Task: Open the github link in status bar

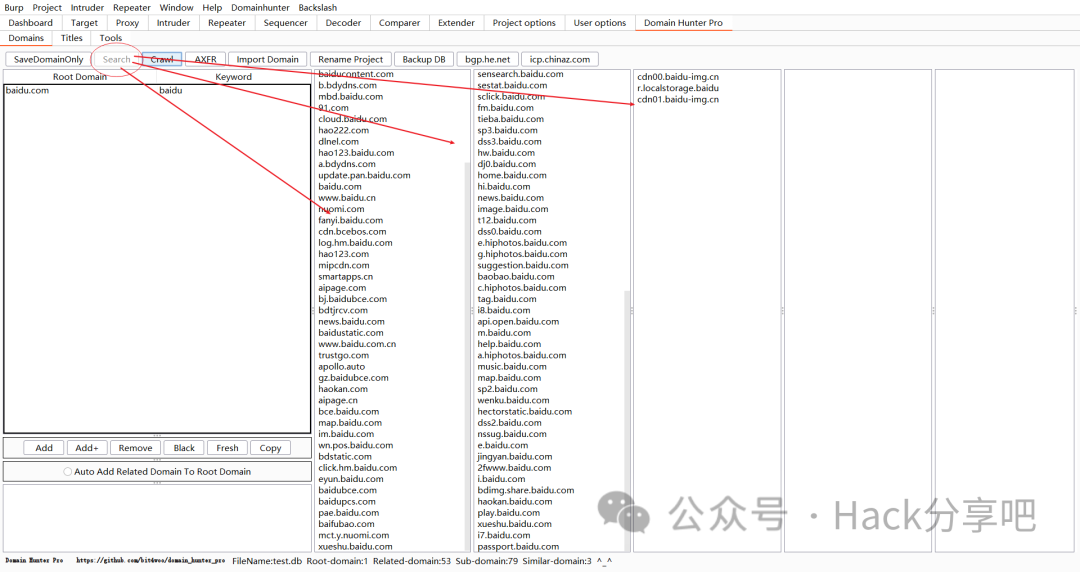Action: click(x=150, y=561)
